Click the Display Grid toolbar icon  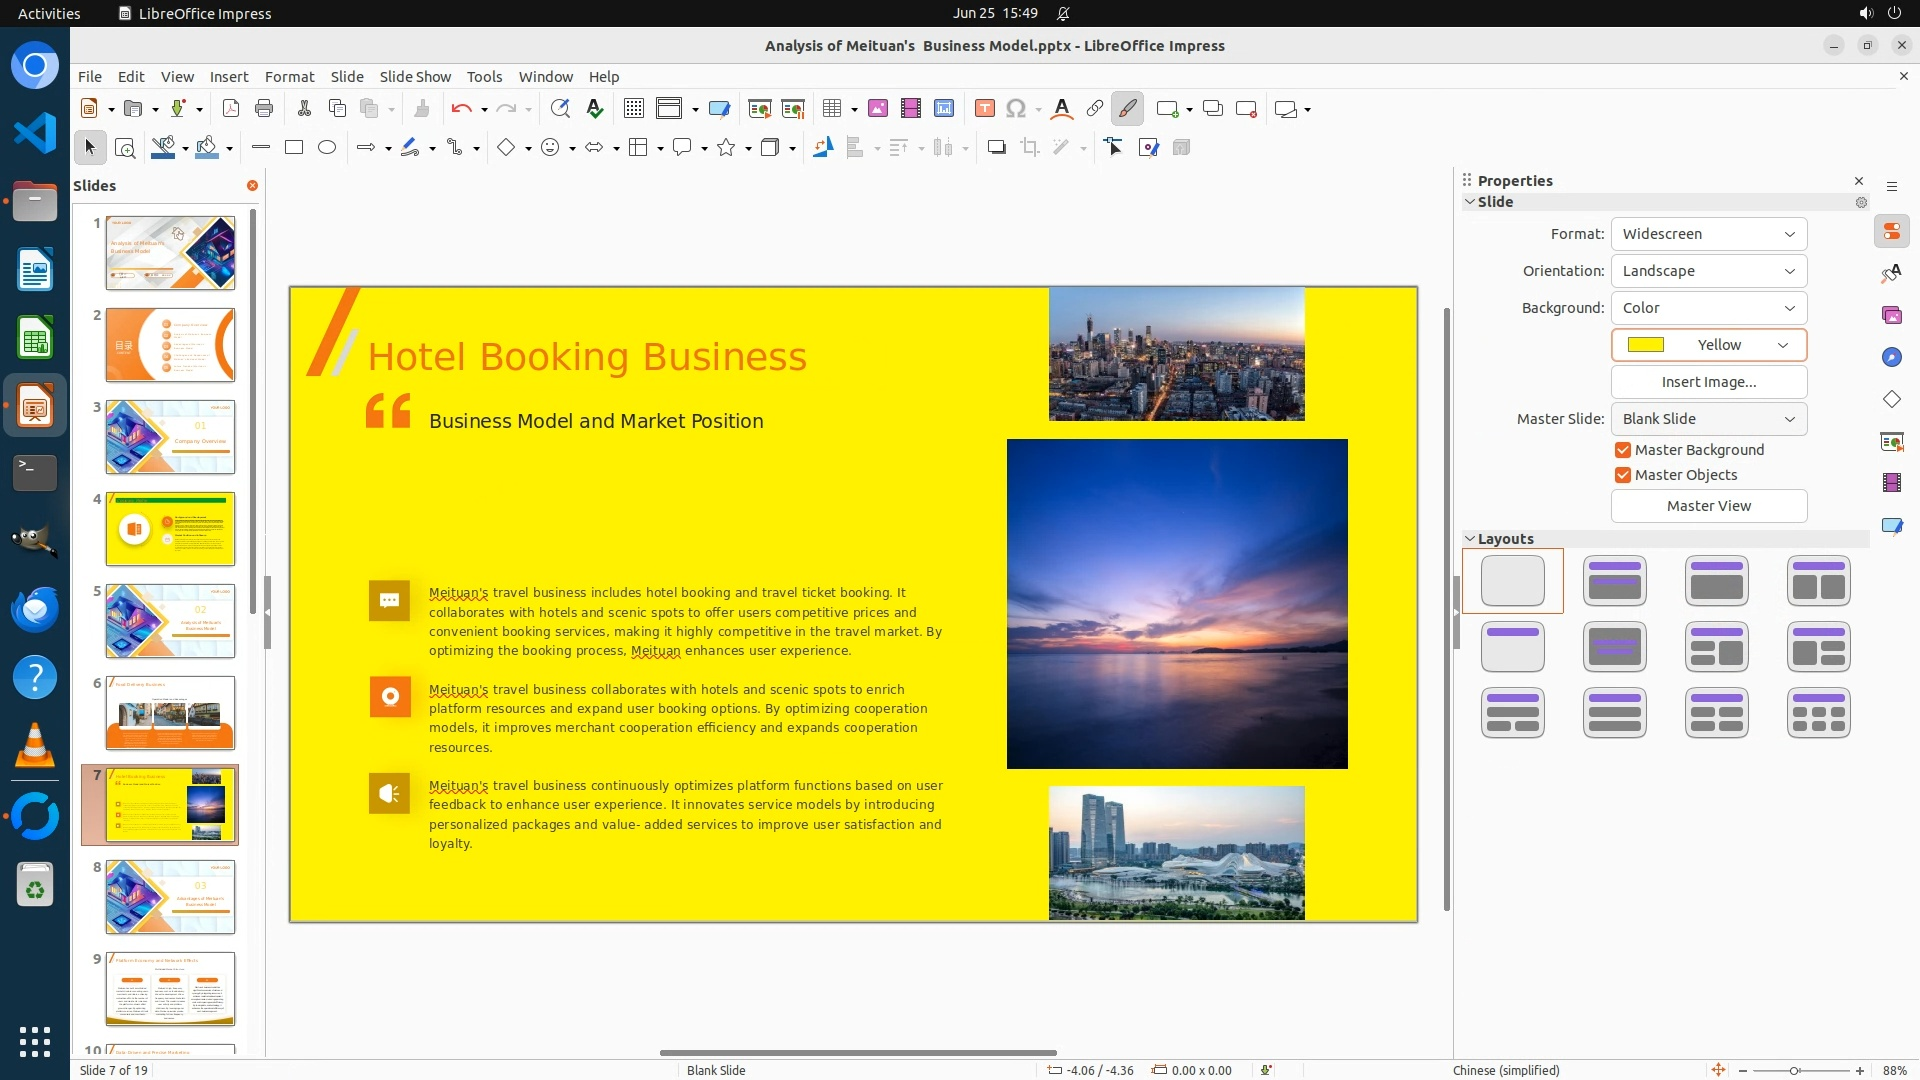coord(633,109)
